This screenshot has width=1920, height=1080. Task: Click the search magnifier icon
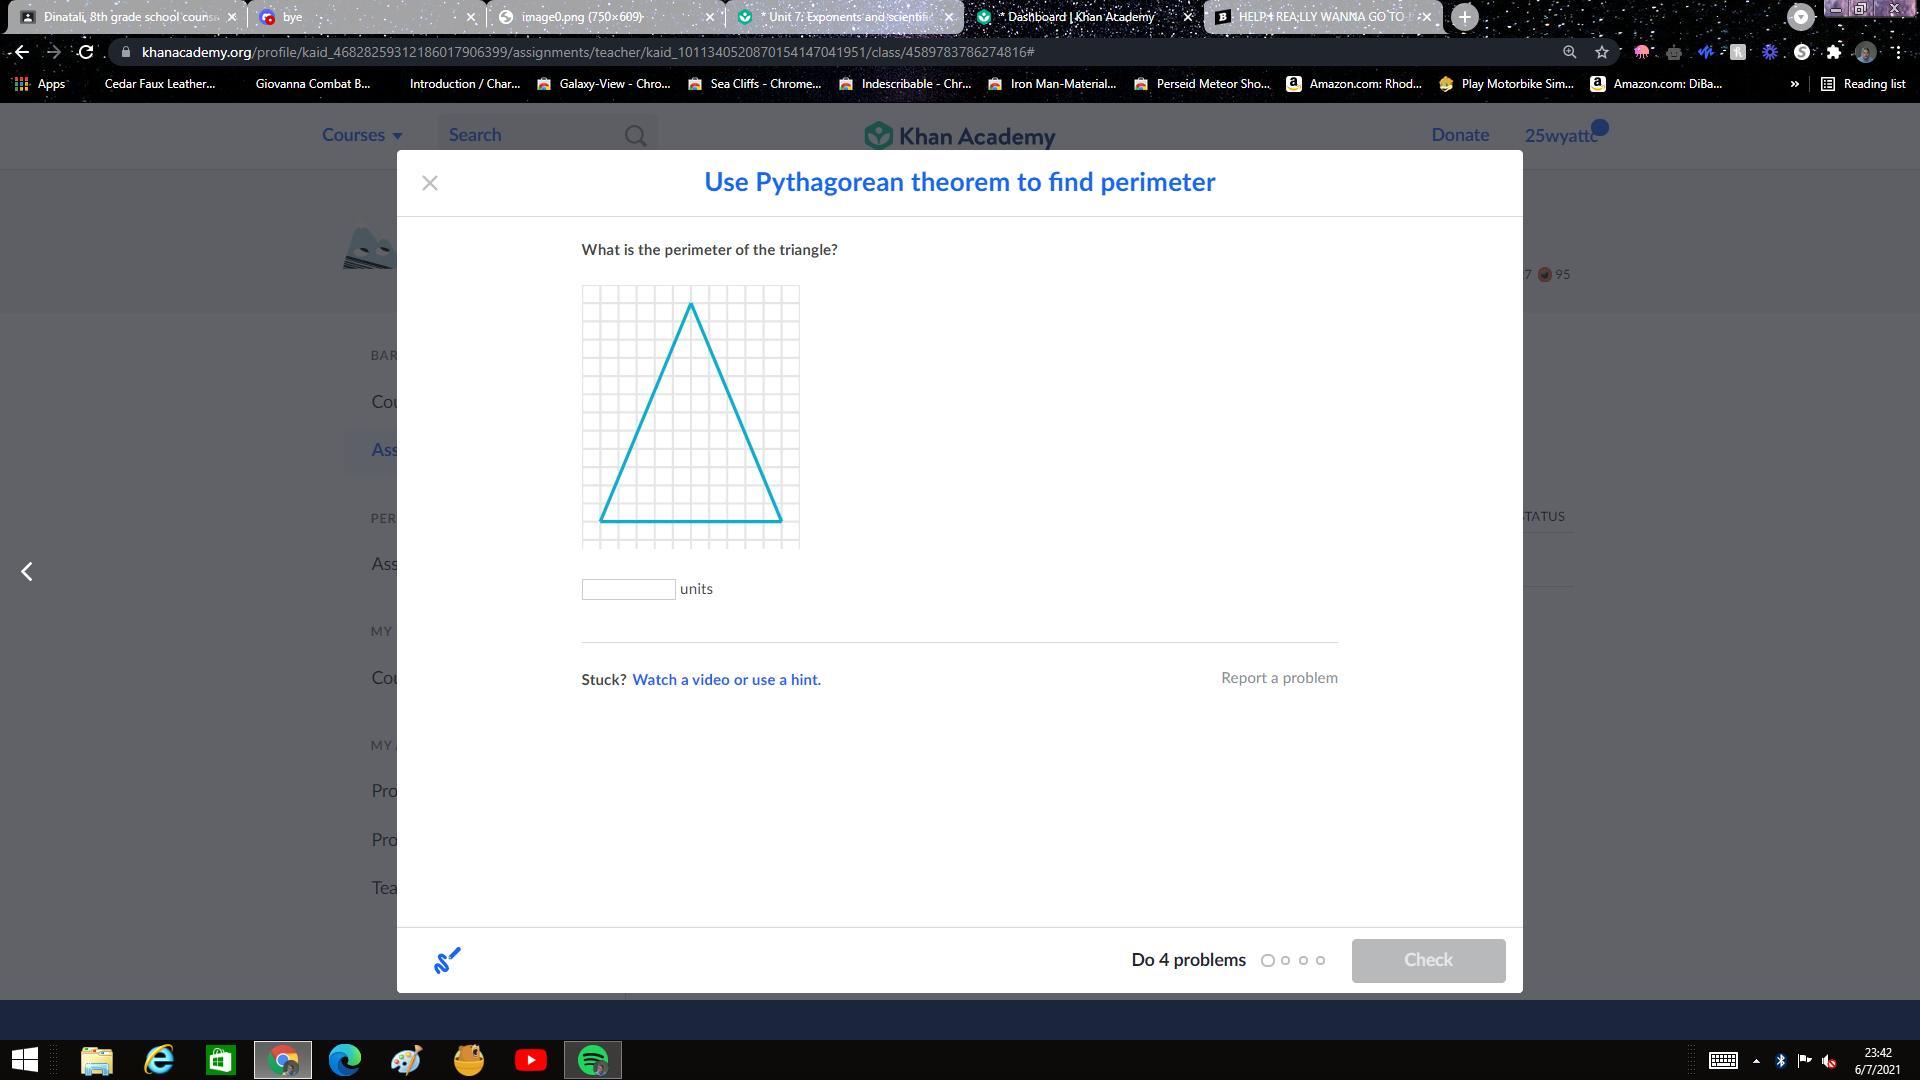[x=635, y=135]
